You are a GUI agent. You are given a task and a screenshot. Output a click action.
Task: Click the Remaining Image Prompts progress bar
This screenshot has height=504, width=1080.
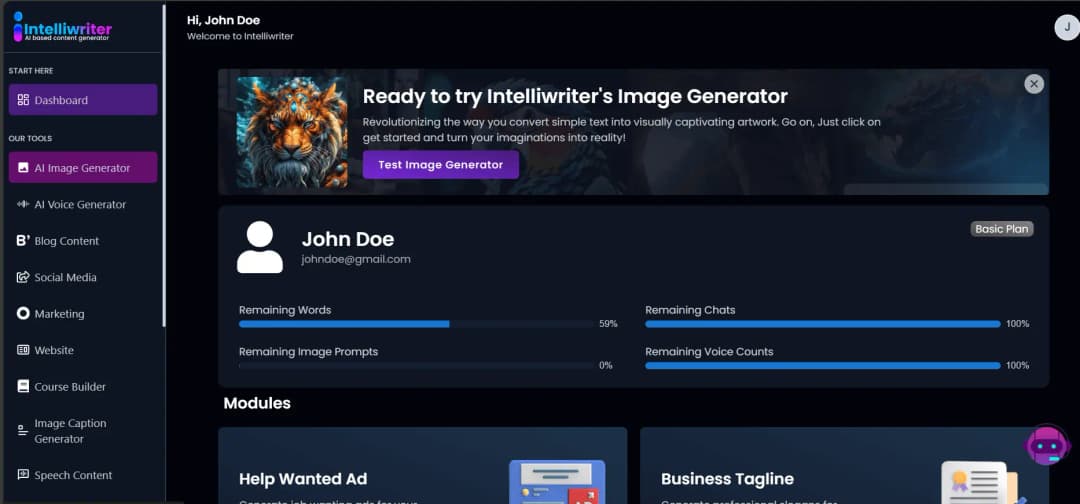click(x=416, y=366)
